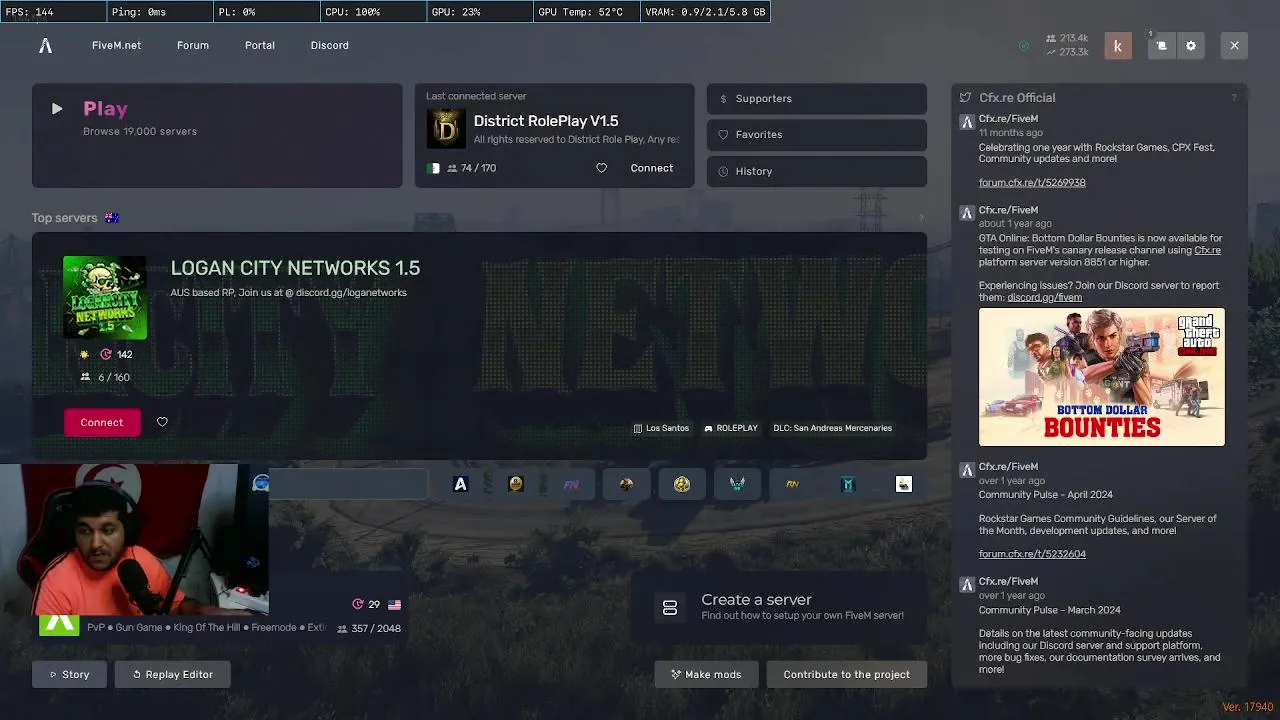The image size is (1280, 720).
Task: Click the US flag beside boost count 29
Action: click(x=394, y=605)
